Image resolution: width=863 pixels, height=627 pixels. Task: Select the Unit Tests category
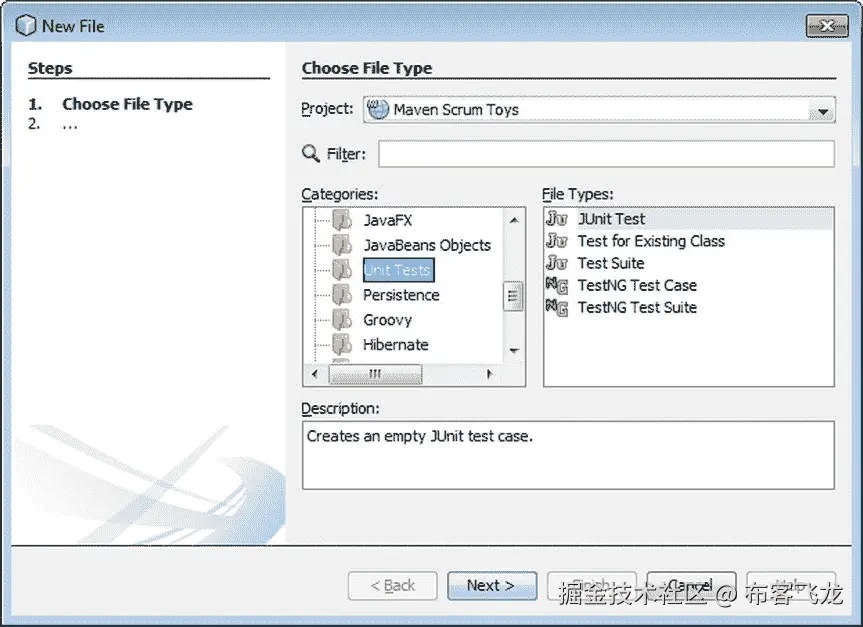click(398, 270)
